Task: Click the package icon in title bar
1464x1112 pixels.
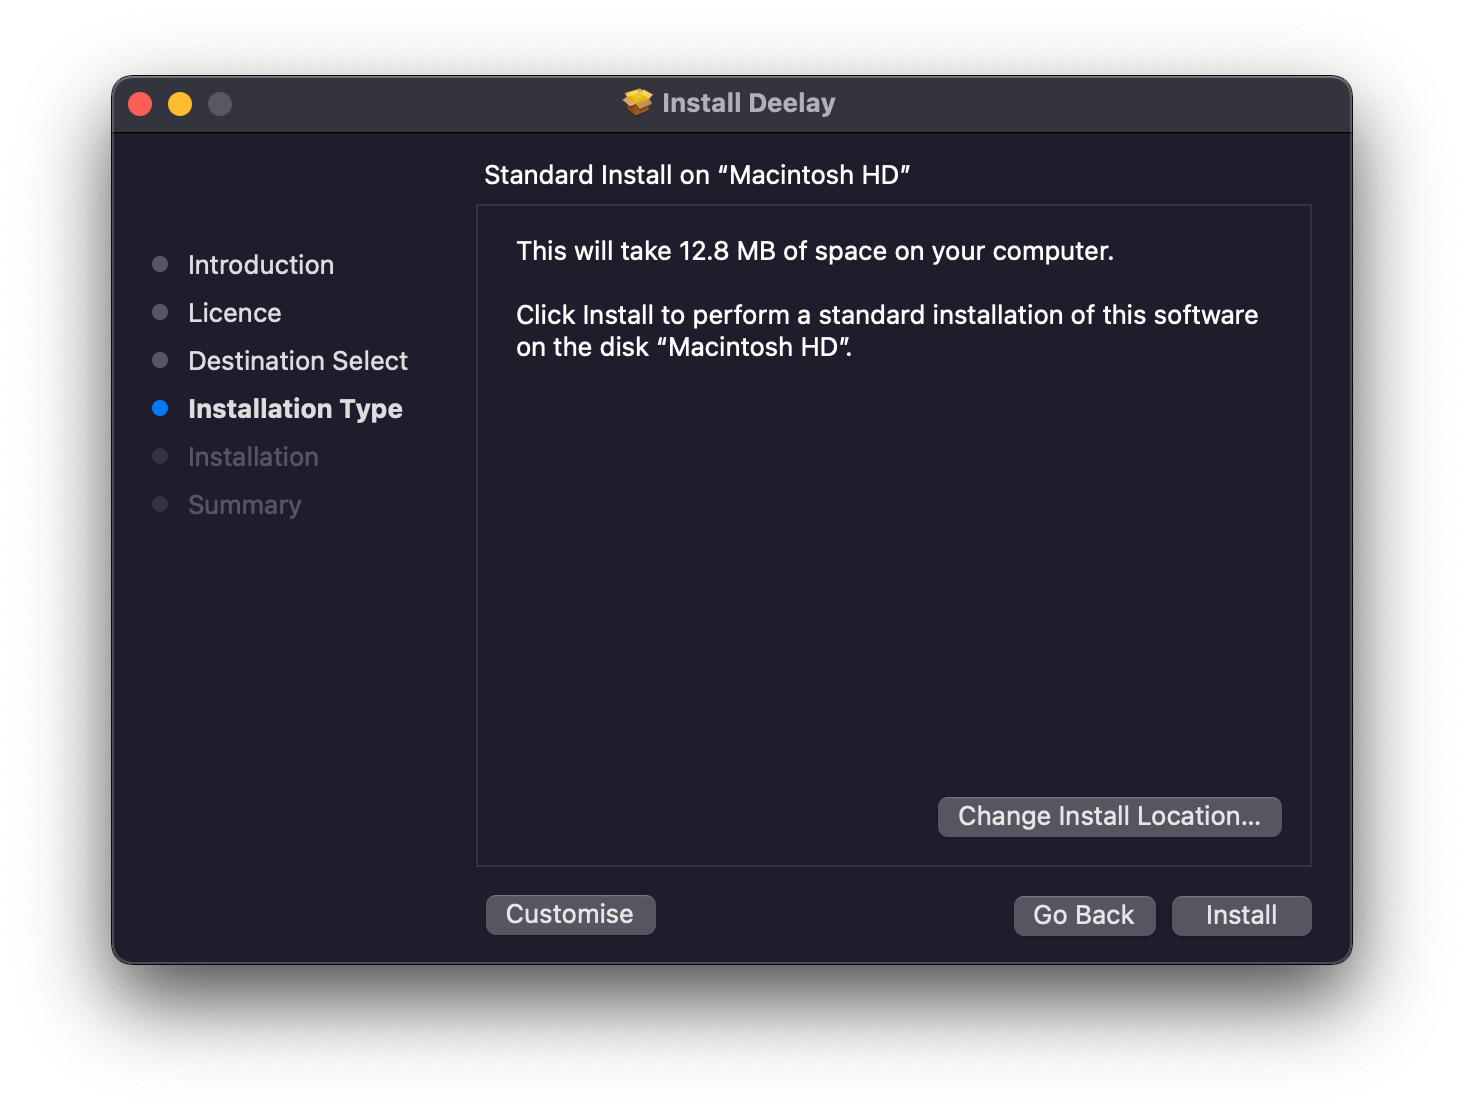Action: (x=637, y=102)
